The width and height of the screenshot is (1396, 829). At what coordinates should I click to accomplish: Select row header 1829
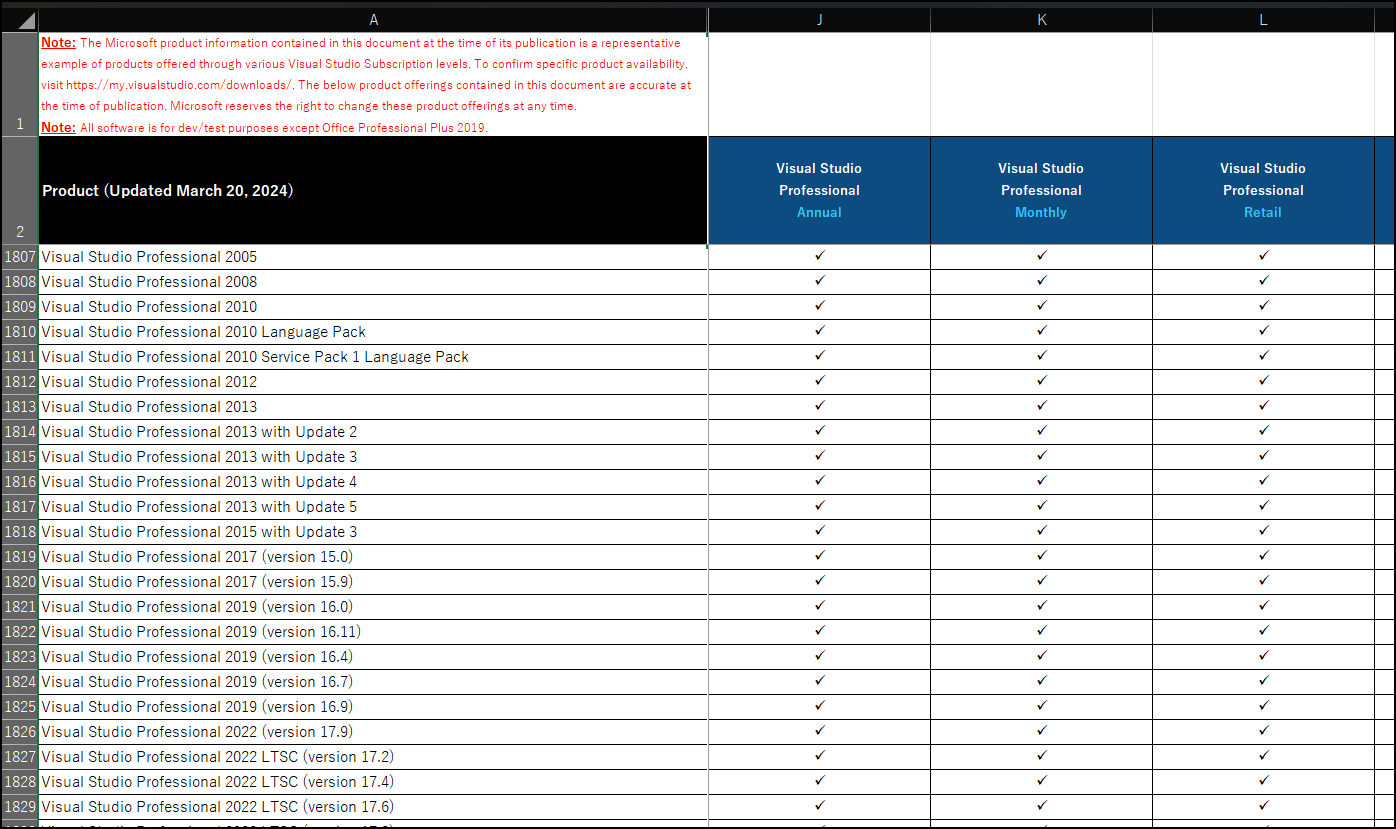point(20,807)
